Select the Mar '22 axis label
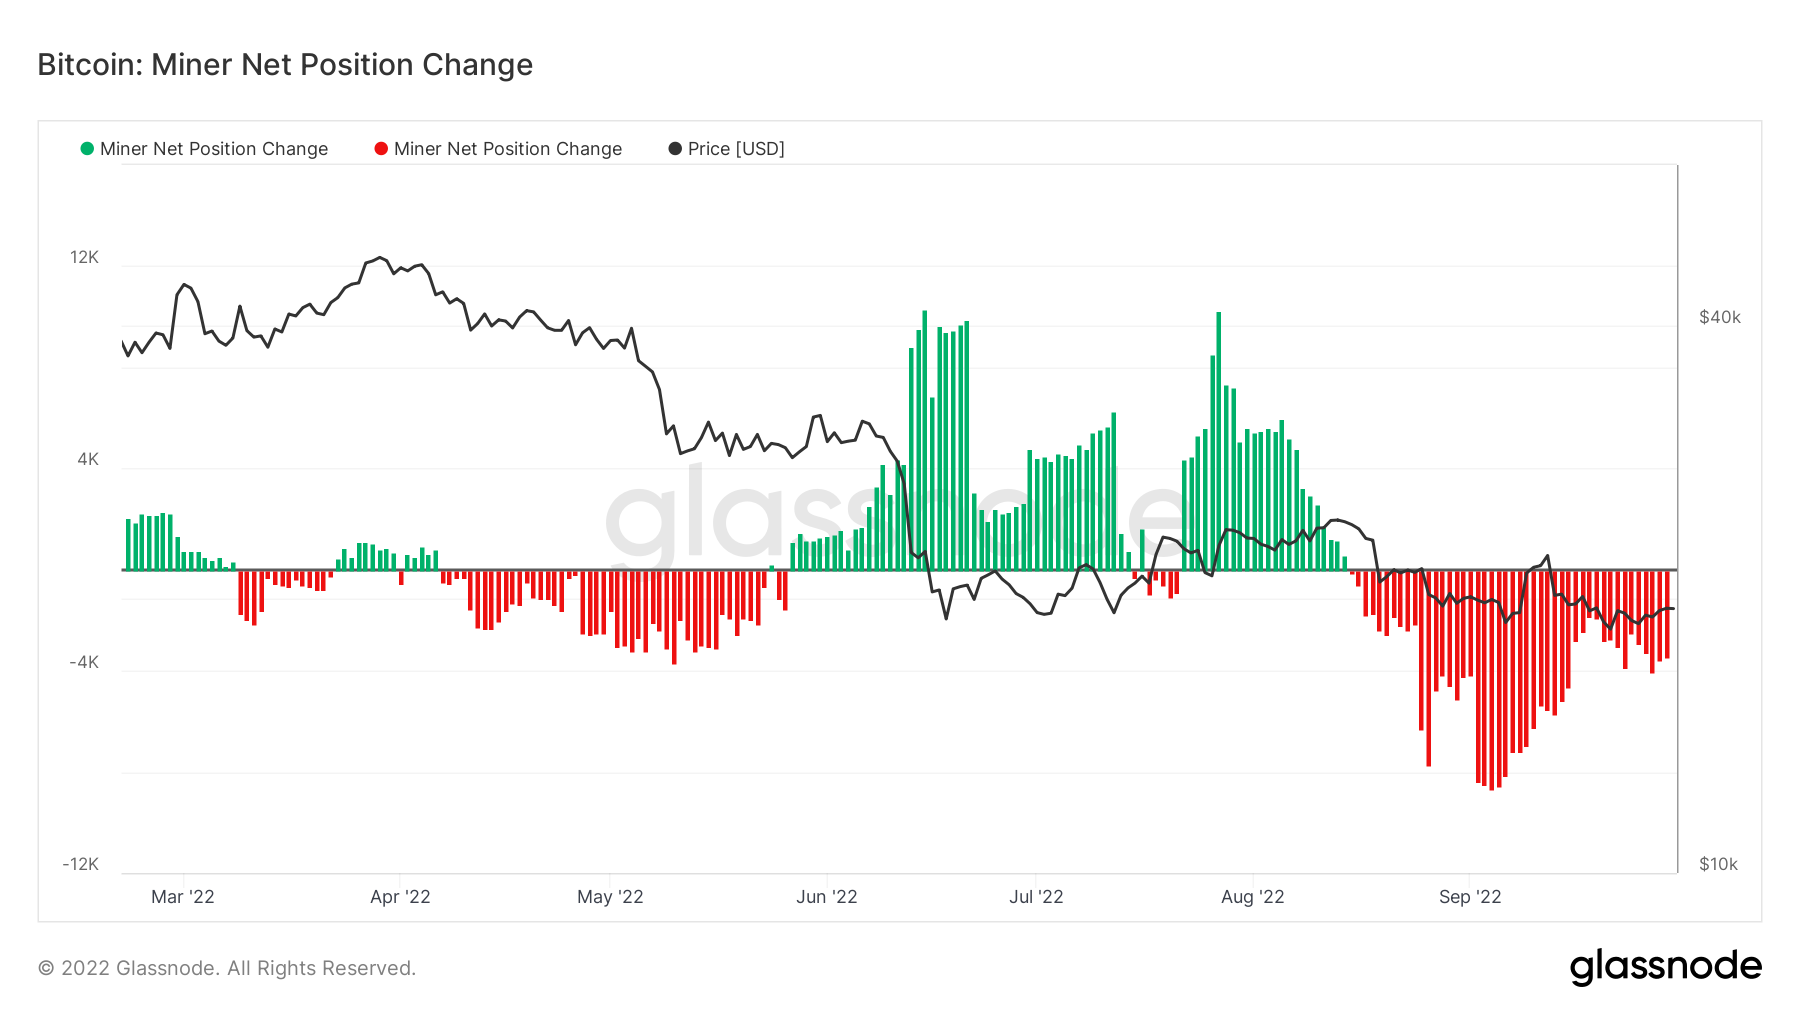The image size is (1800, 1013). tap(183, 897)
